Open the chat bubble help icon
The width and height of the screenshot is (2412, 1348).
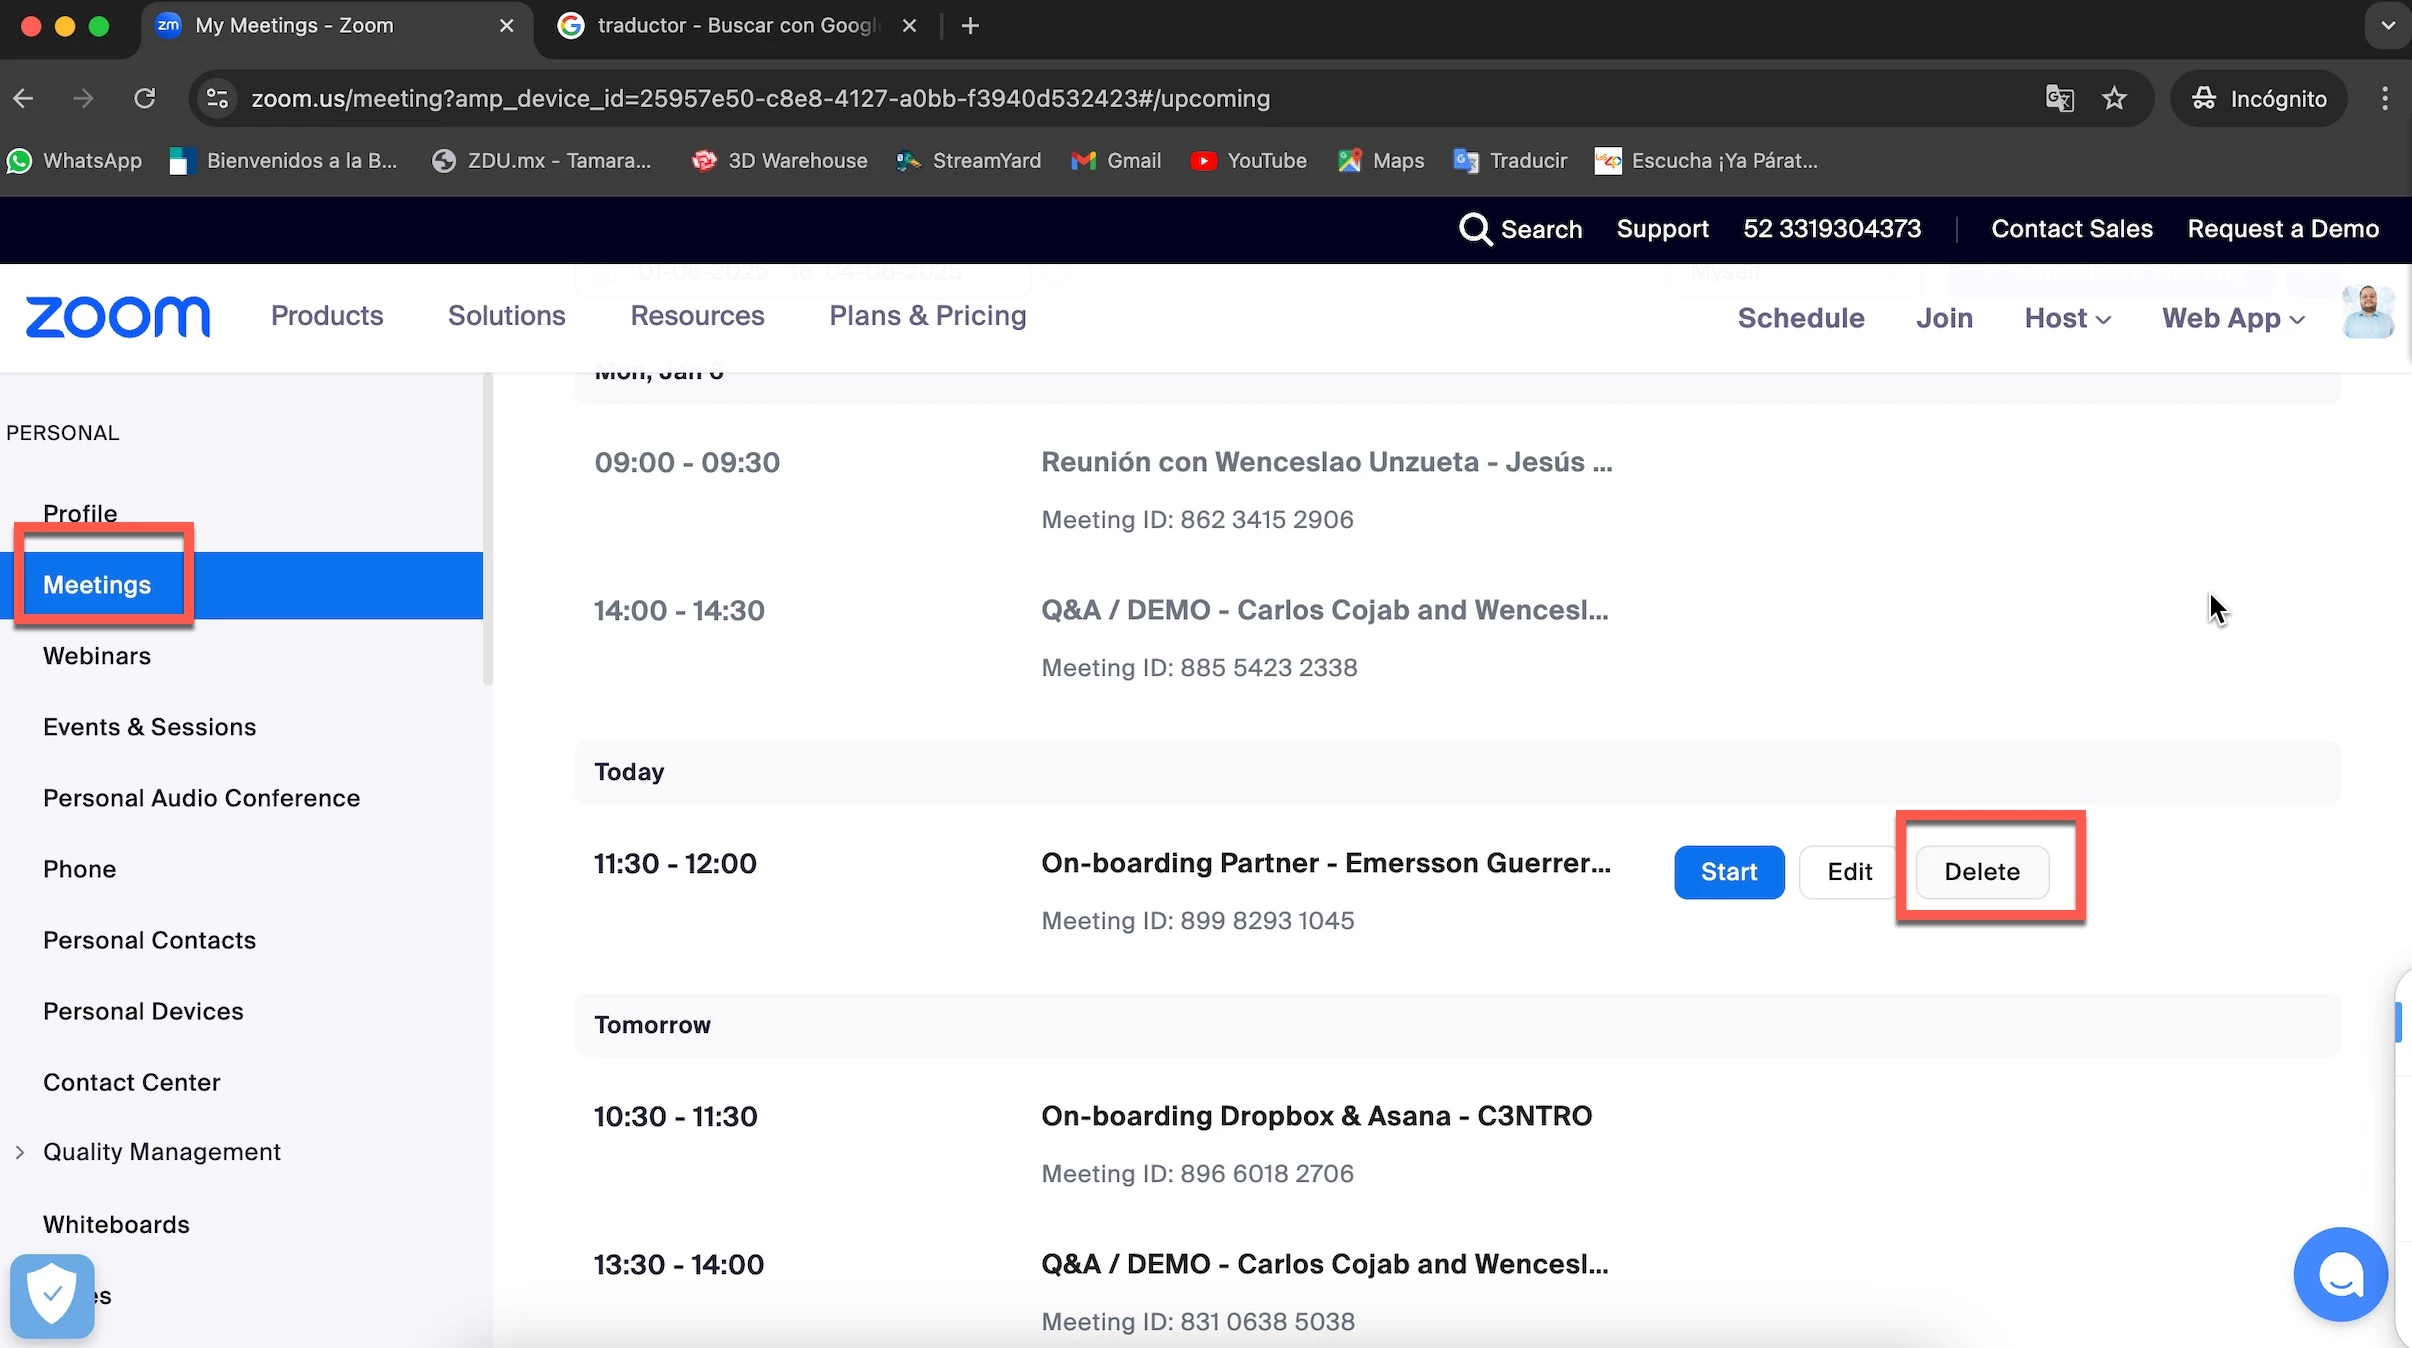(2340, 1275)
